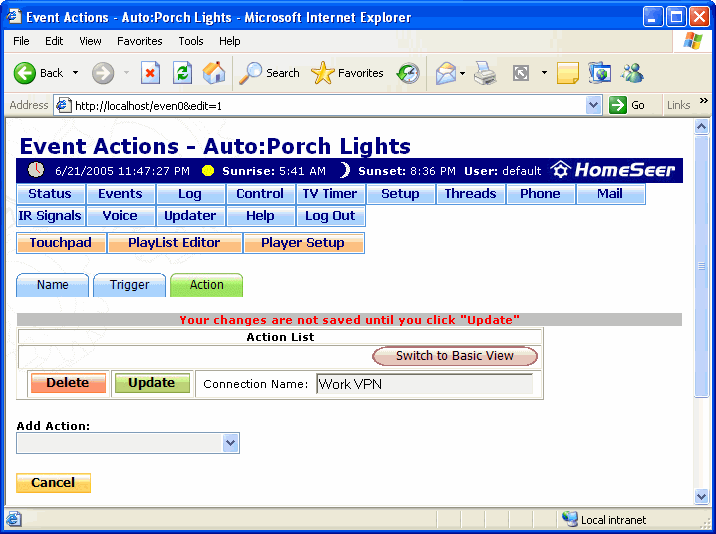
Task: Open the Touchpad page
Action: point(61,243)
